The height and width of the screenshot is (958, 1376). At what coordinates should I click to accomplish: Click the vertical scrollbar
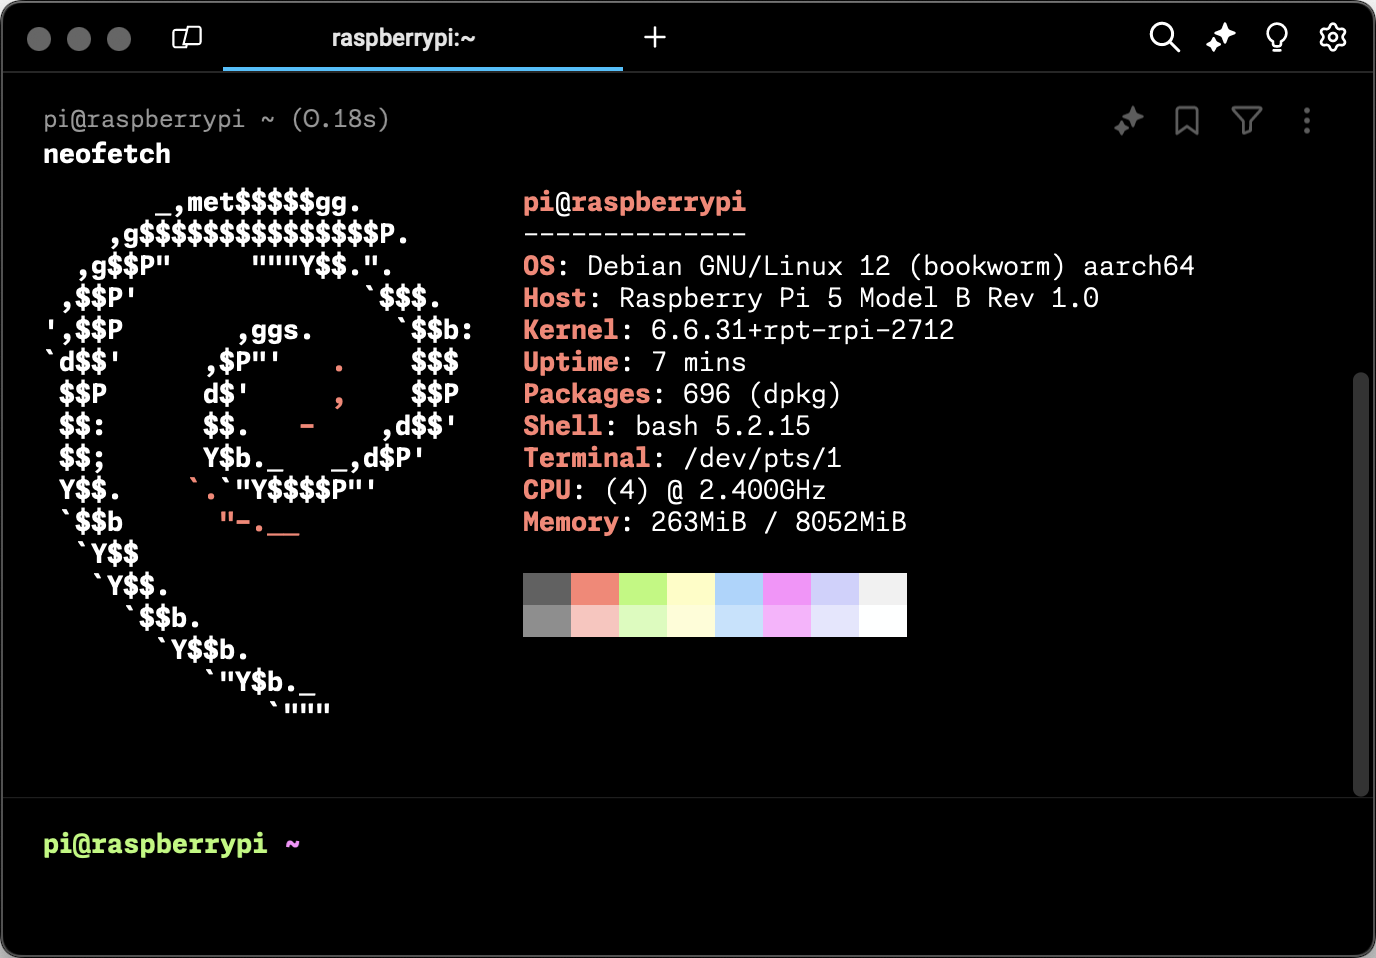click(1360, 584)
